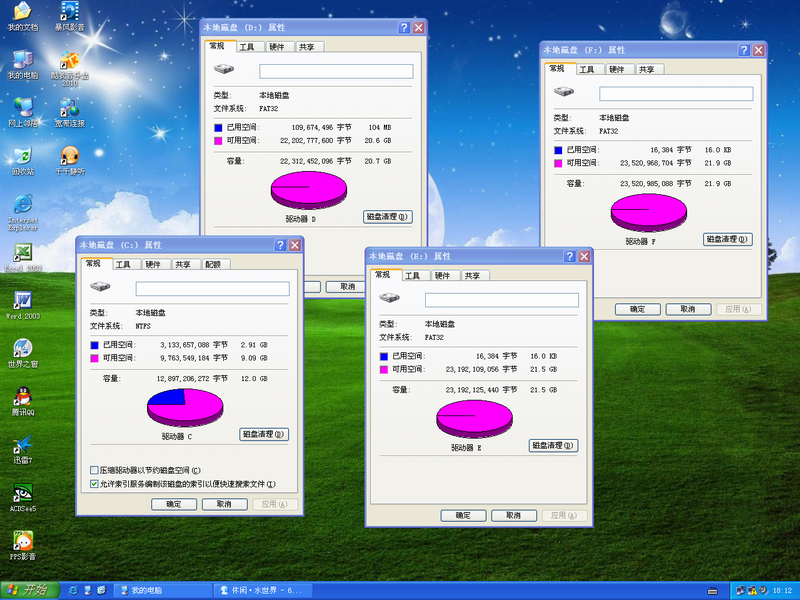Image resolution: width=800 pixels, height=600 pixels.
Task: Click the PPS影音 desktop icon
Action: [23, 546]
